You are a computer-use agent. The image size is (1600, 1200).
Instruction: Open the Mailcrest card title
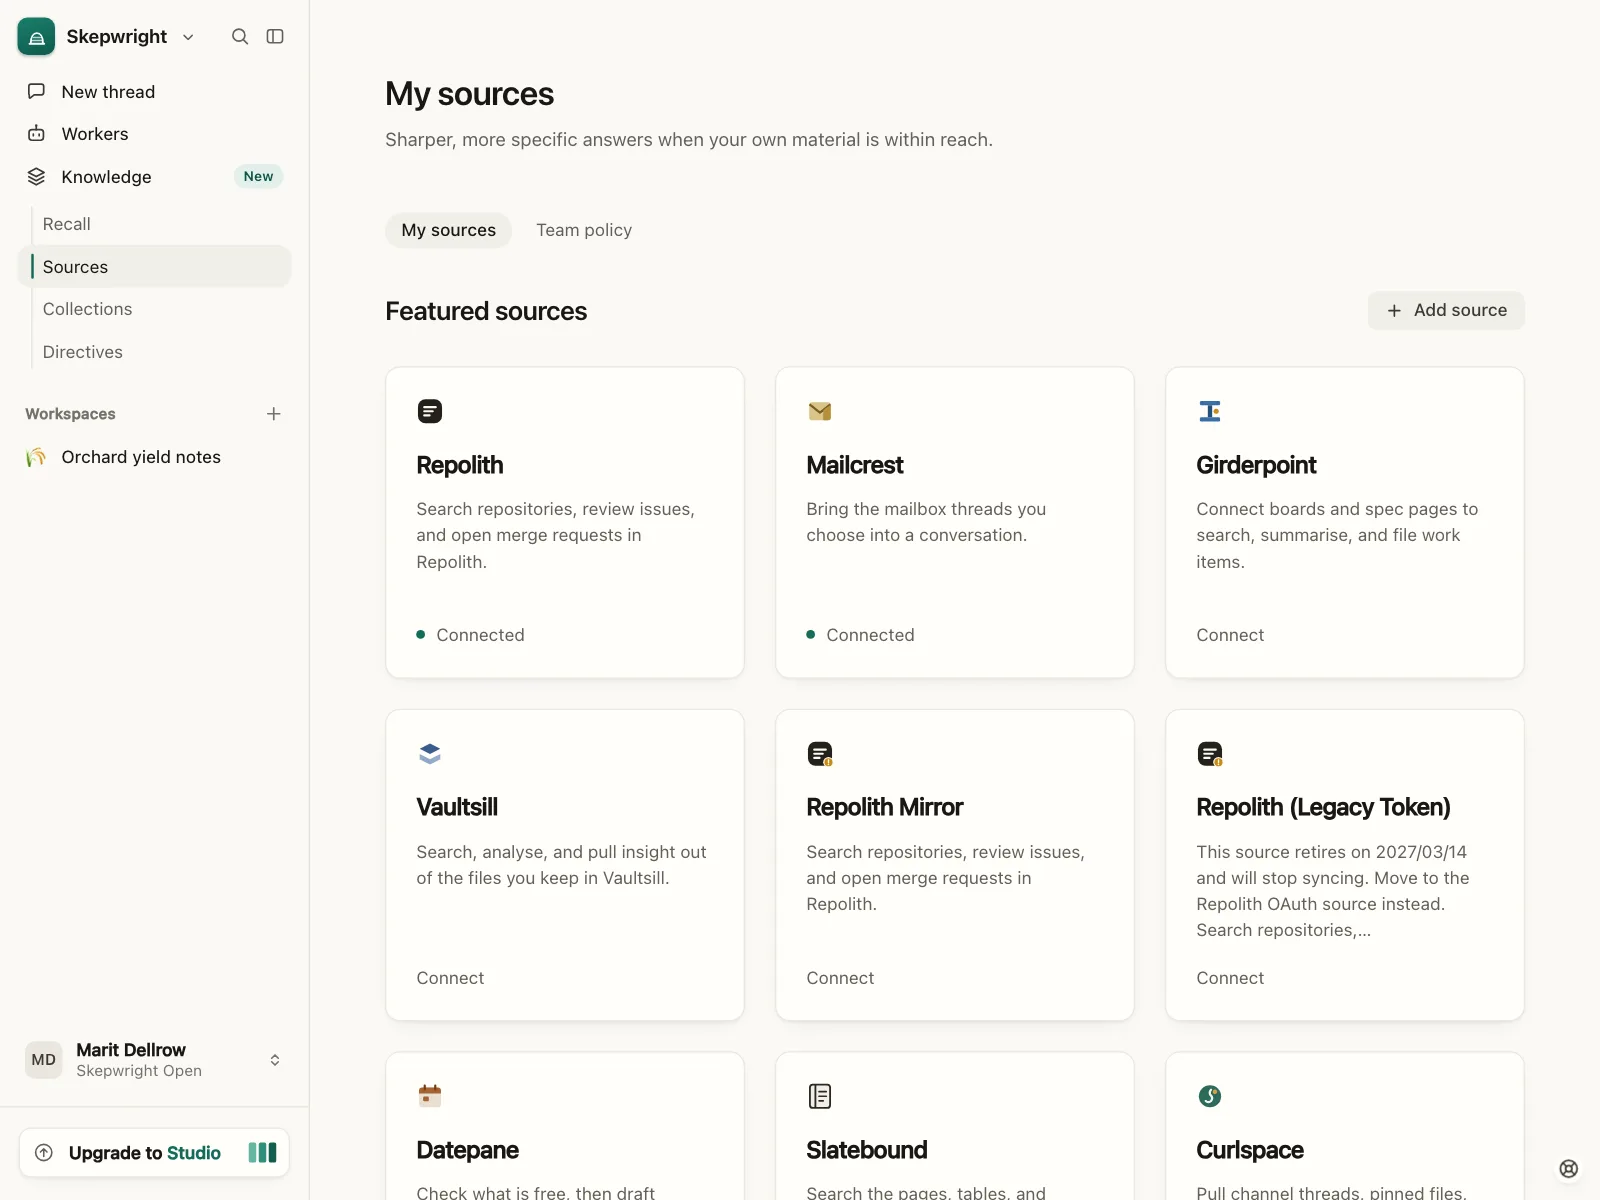(855, 465)
